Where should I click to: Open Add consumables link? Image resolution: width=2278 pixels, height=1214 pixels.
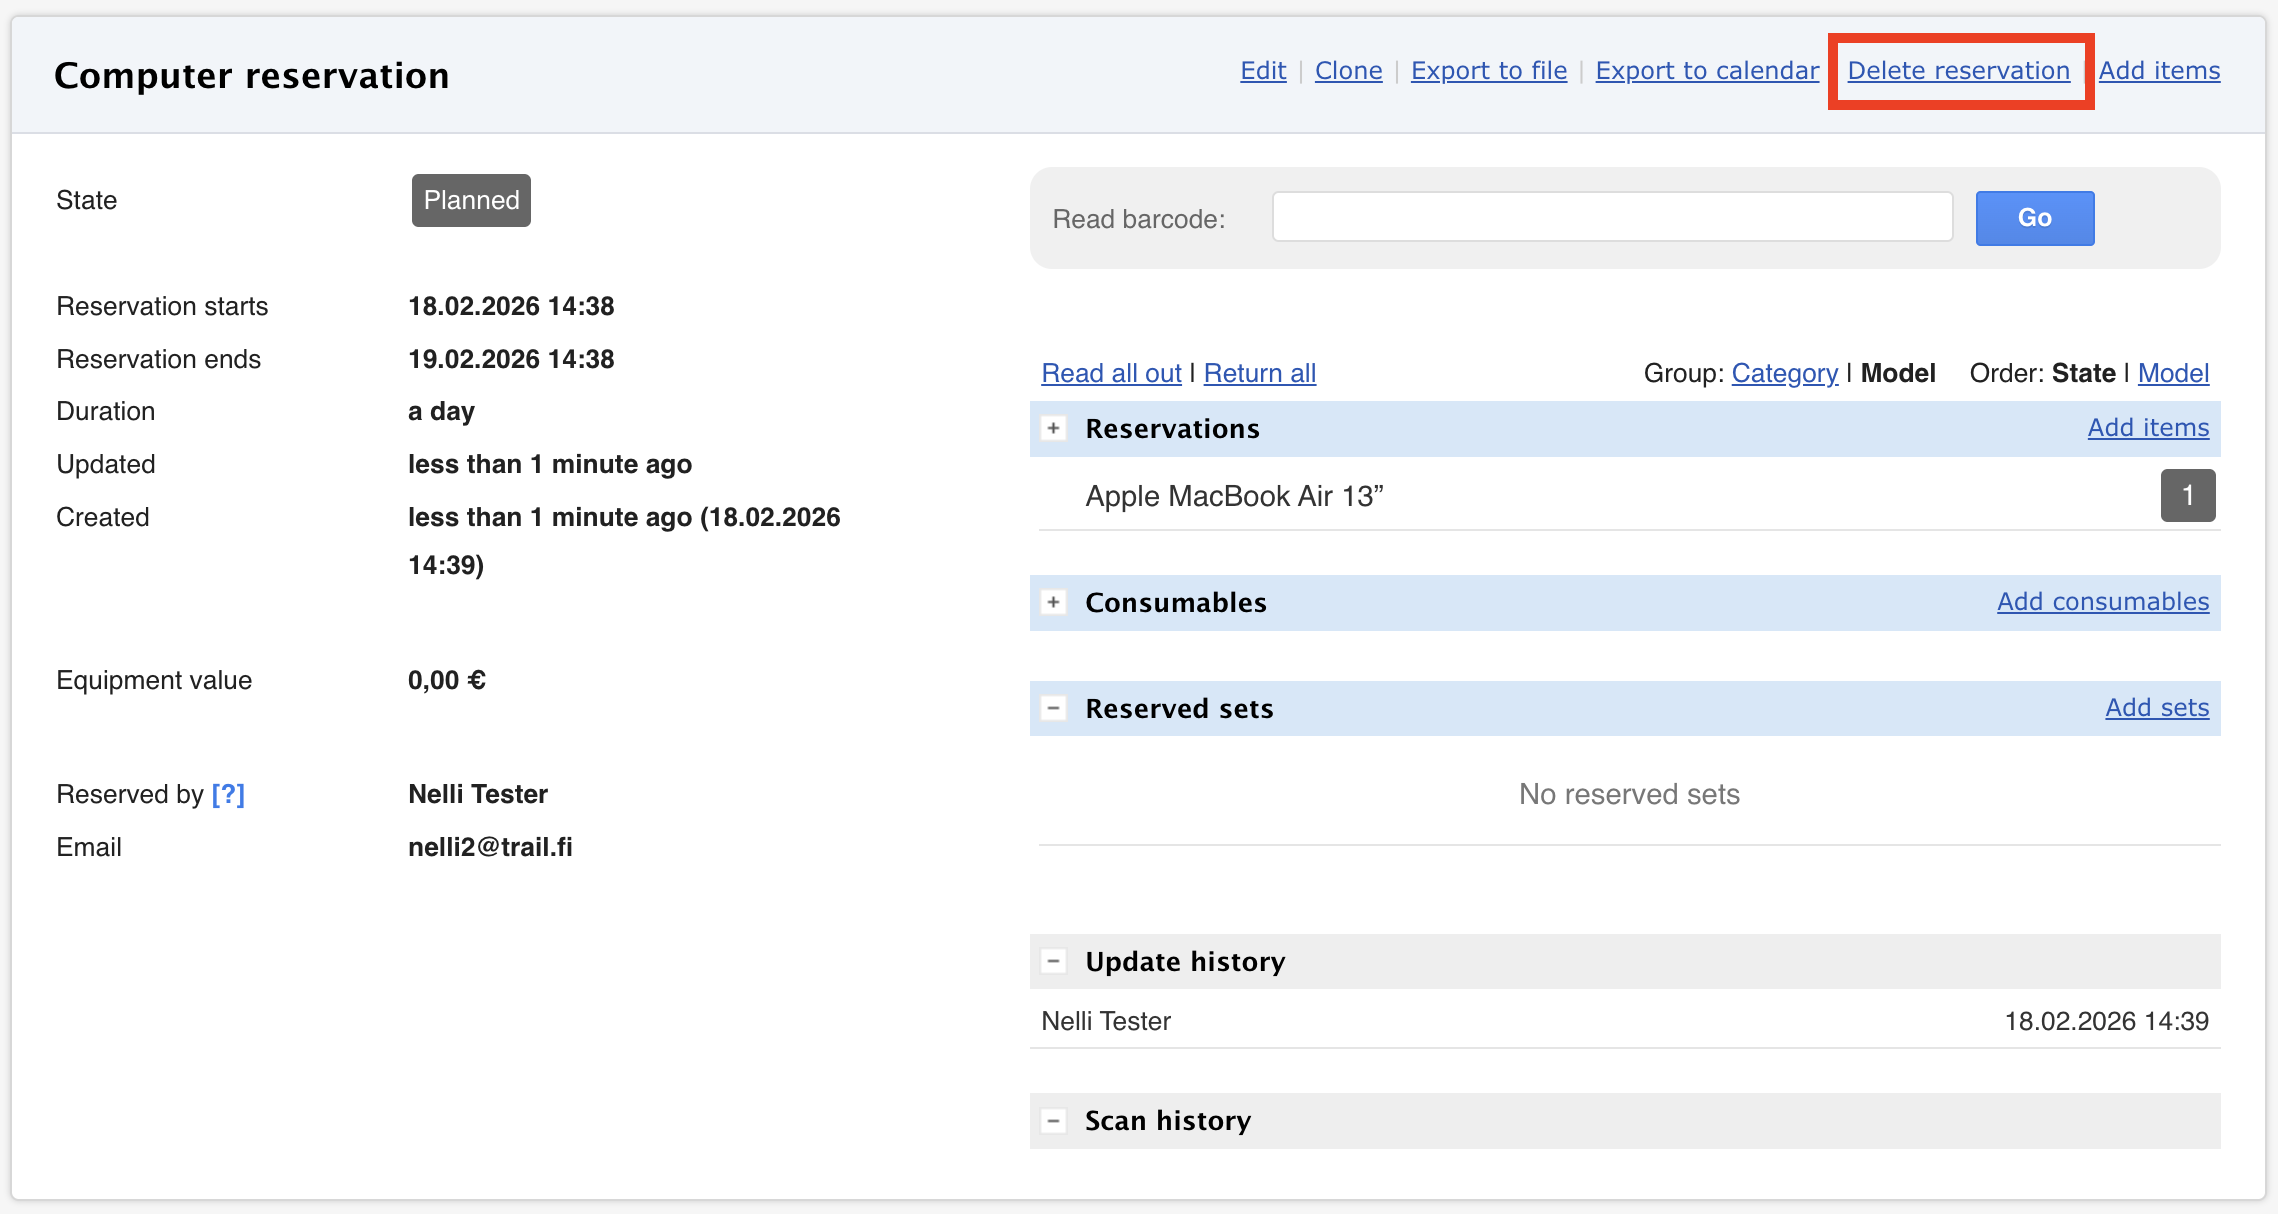(2102, 602)
